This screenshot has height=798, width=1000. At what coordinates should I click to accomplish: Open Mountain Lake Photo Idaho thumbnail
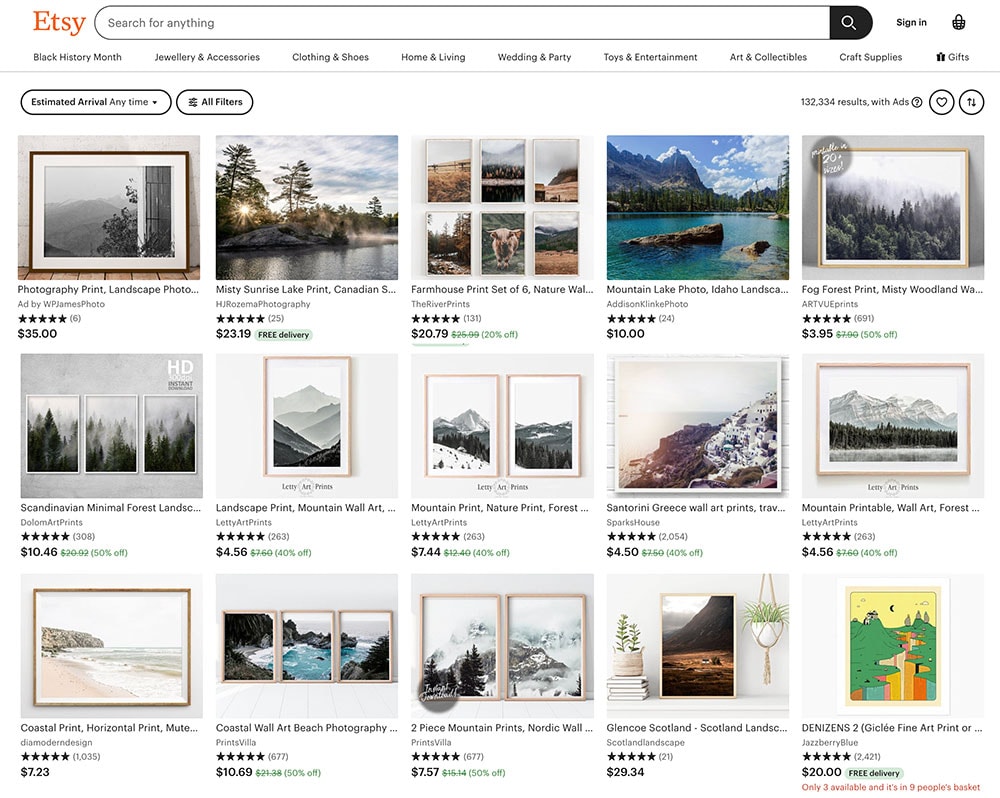(x=698, y=207)
